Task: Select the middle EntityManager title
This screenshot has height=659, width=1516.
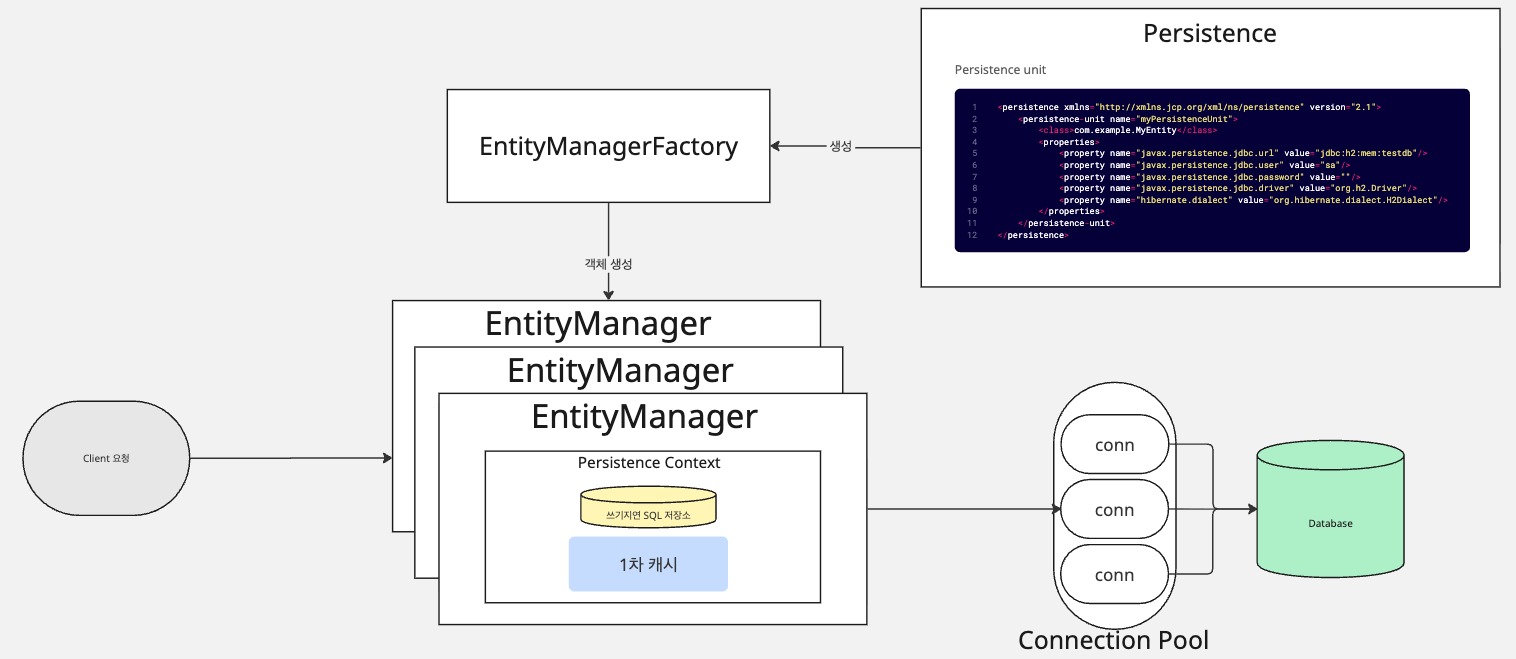Action: 620,371
